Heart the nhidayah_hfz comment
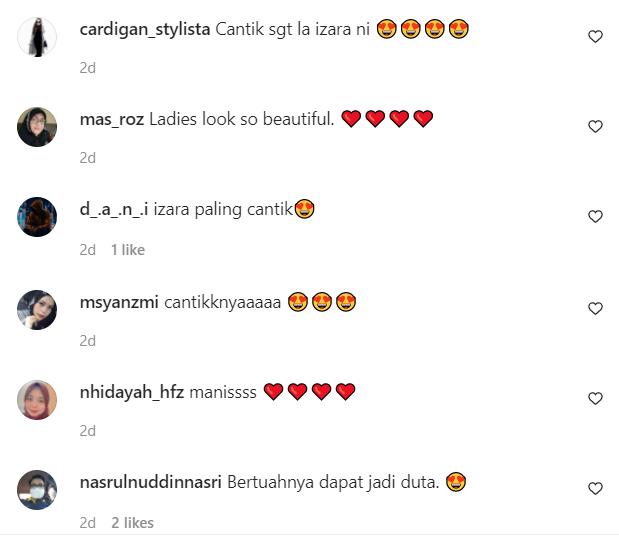The image size is (619, 537). point(595,398)
